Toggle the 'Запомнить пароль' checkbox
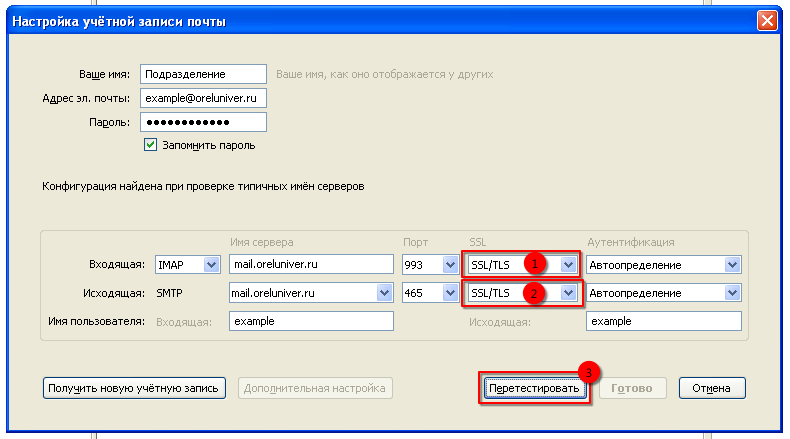 click(151, 145)
